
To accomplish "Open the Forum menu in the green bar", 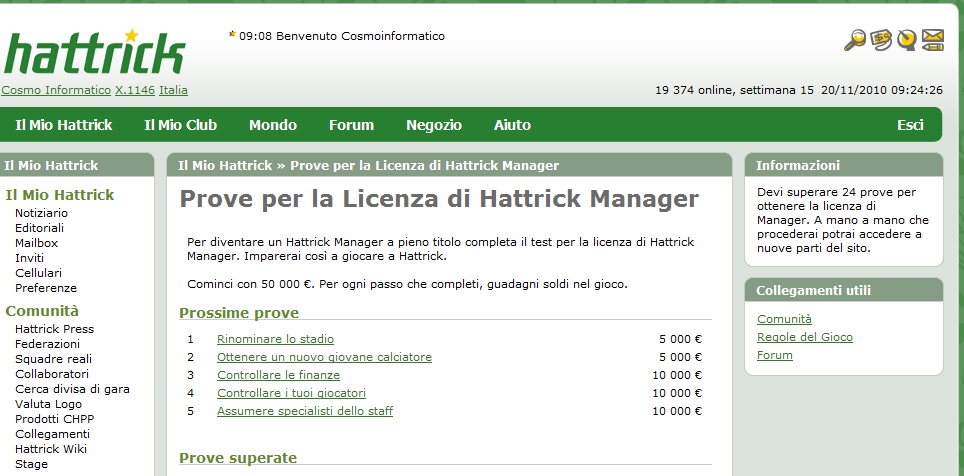I will pyautogui.click(x=352, y=125).
